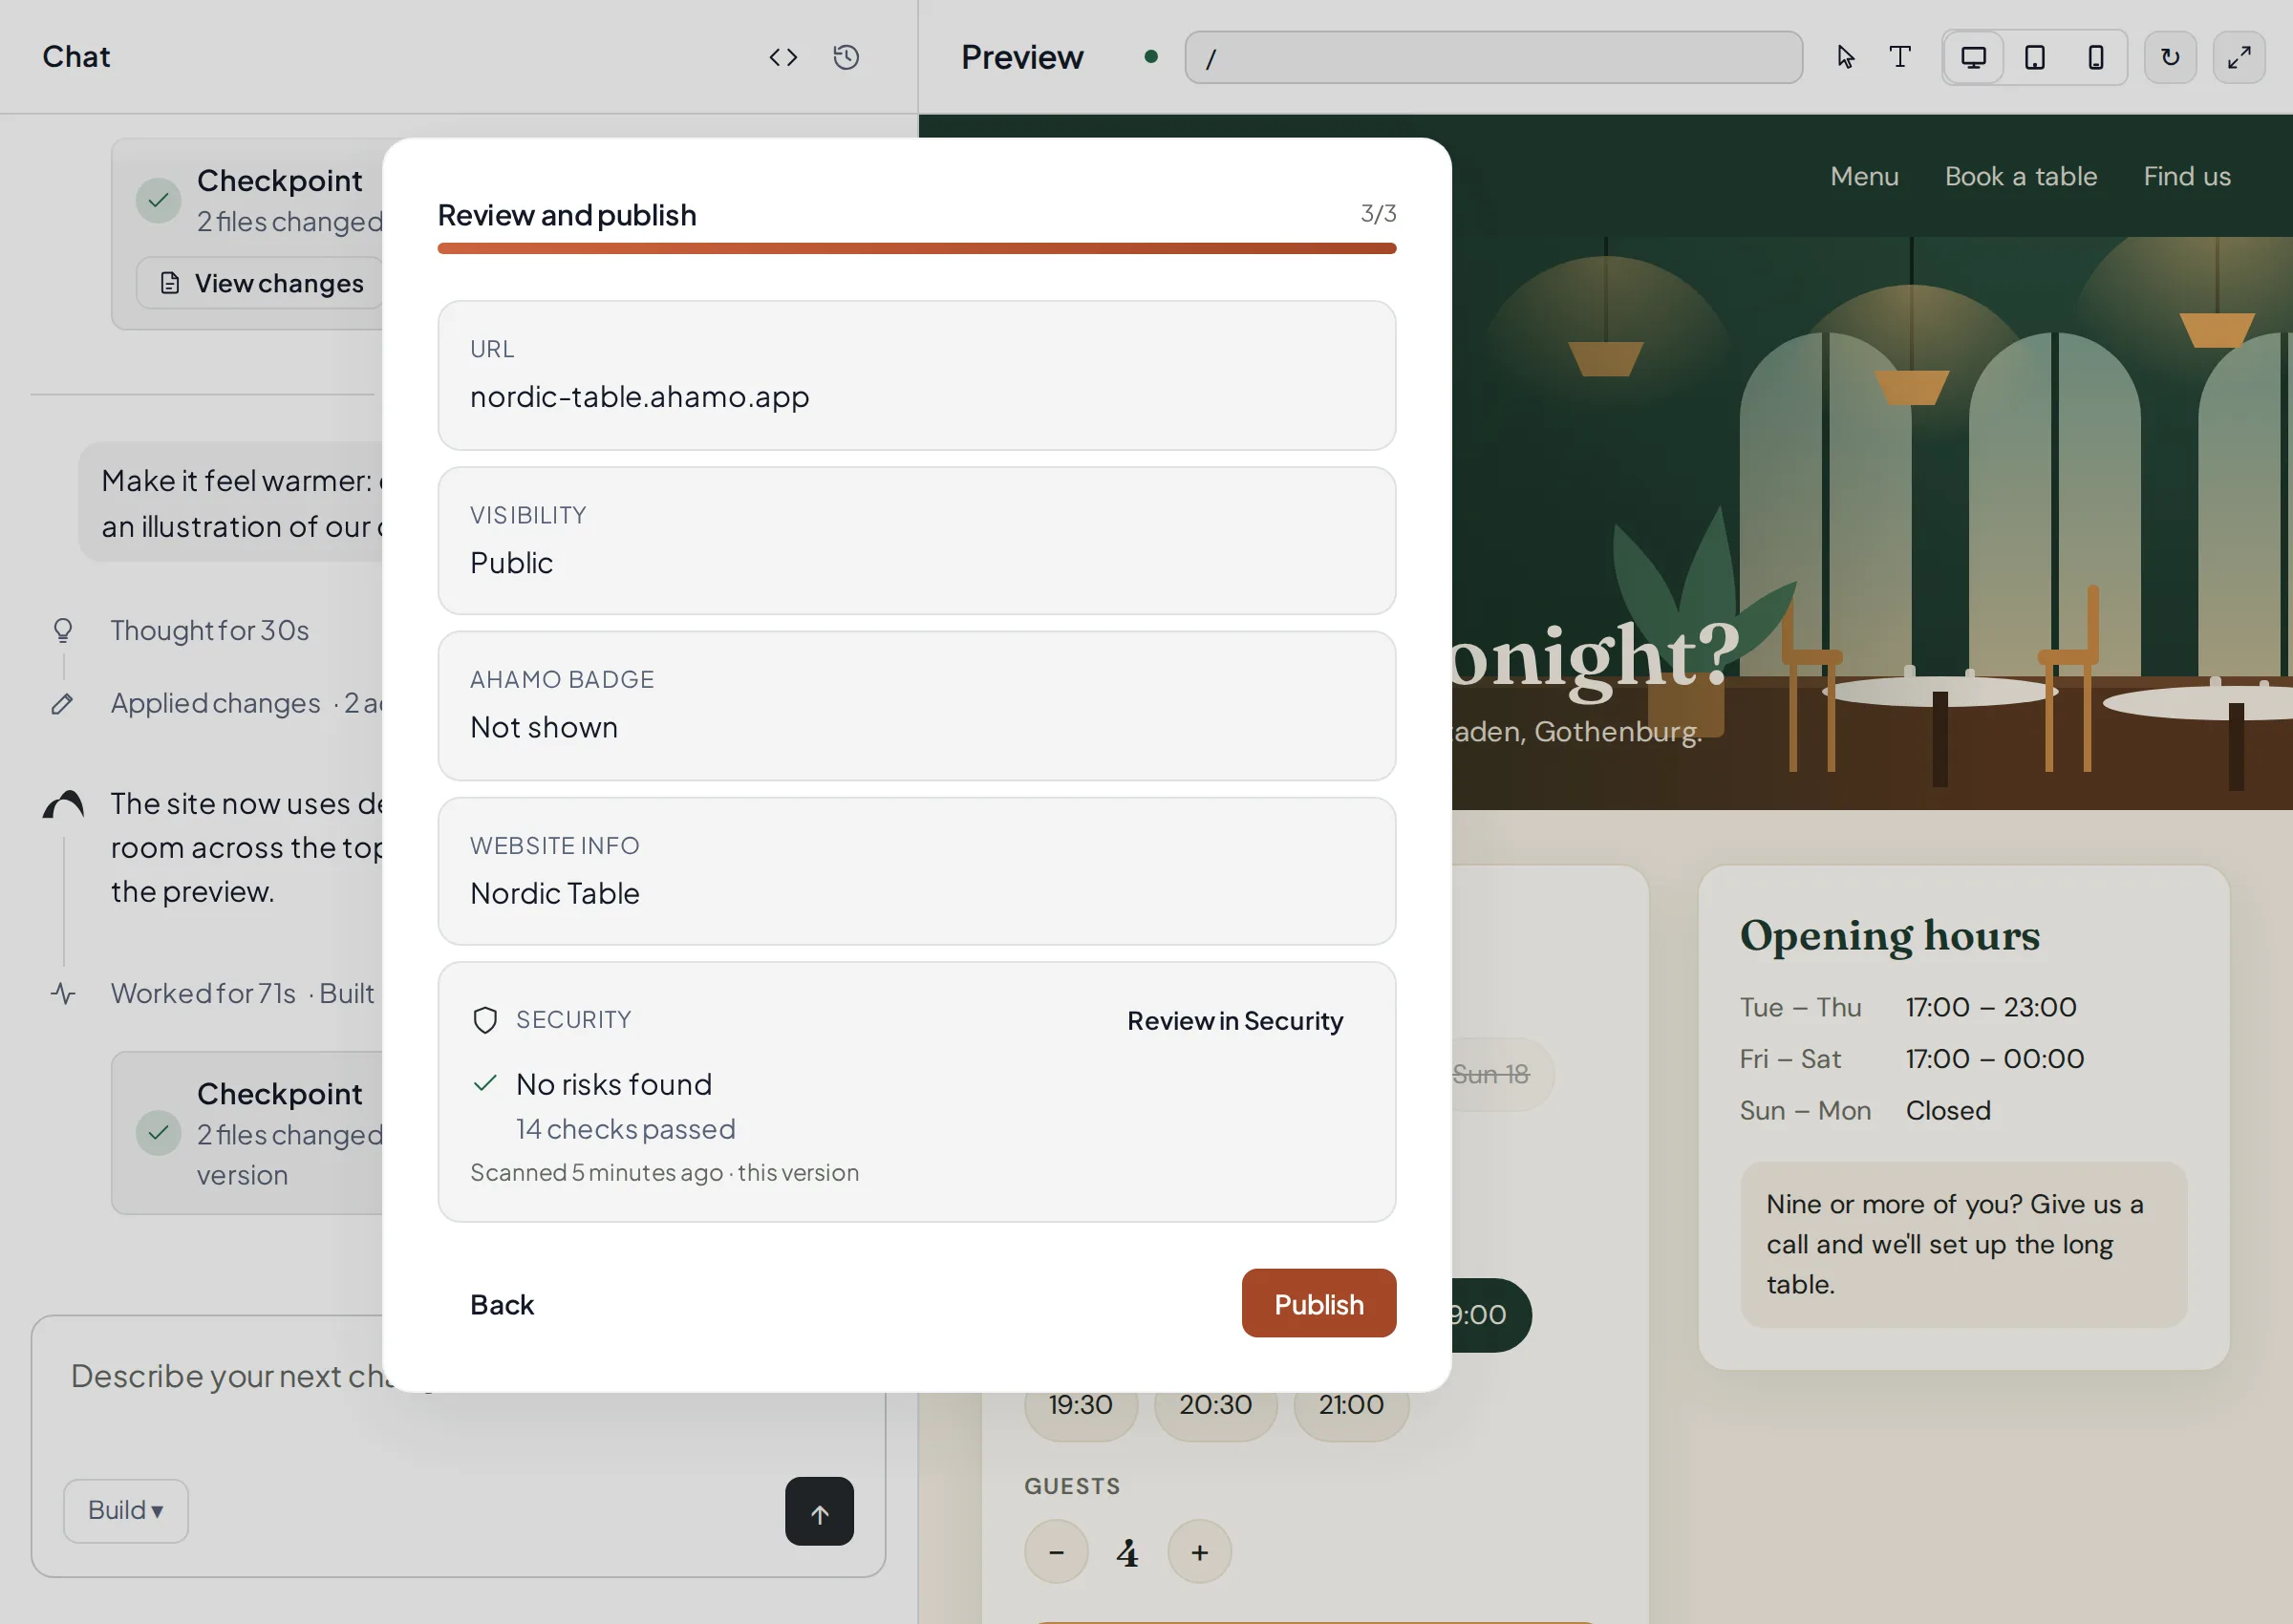The width and height of the screenshot is (2293, 1624).
Task: Switch preview to desktop viewport
Action: point(1973,57)
